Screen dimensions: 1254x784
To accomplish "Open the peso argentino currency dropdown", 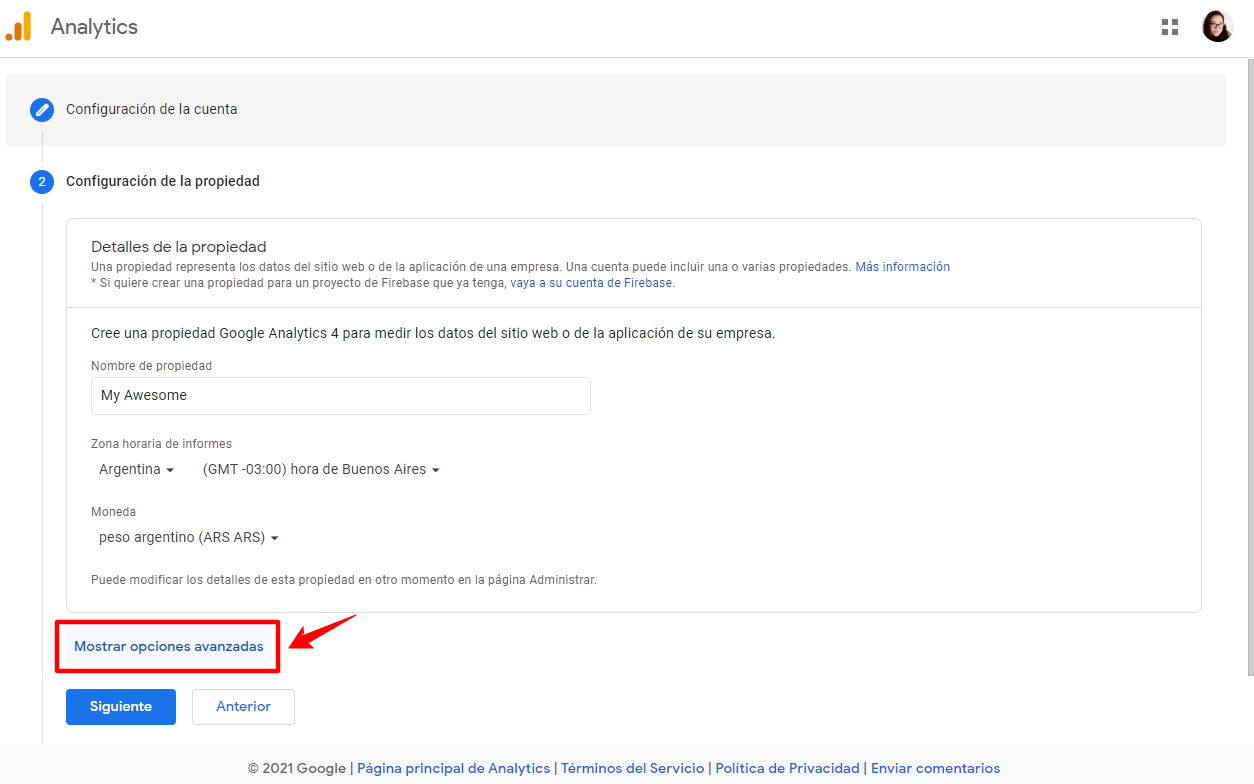I will coord(188,537).
